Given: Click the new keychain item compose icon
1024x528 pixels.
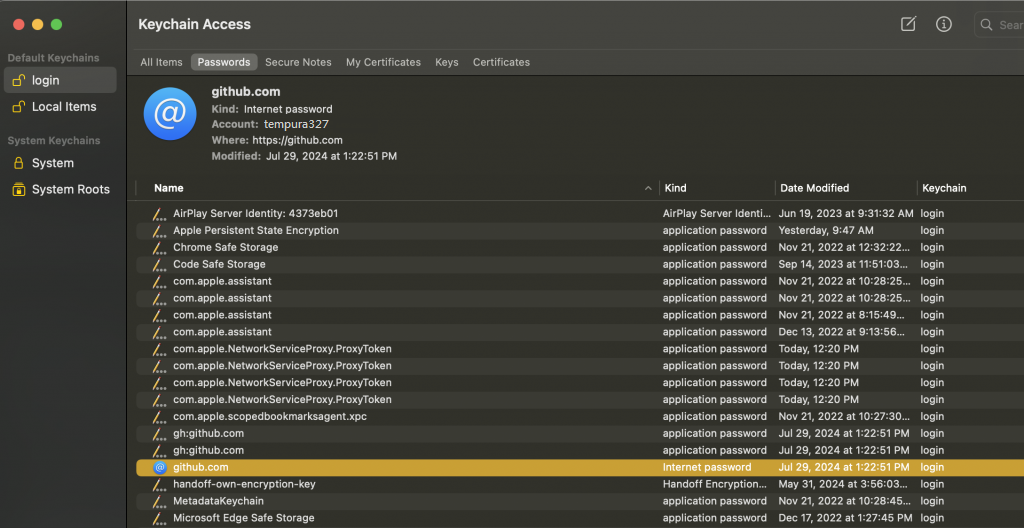Looking at the screenshot, I should [x=908, y=24].
